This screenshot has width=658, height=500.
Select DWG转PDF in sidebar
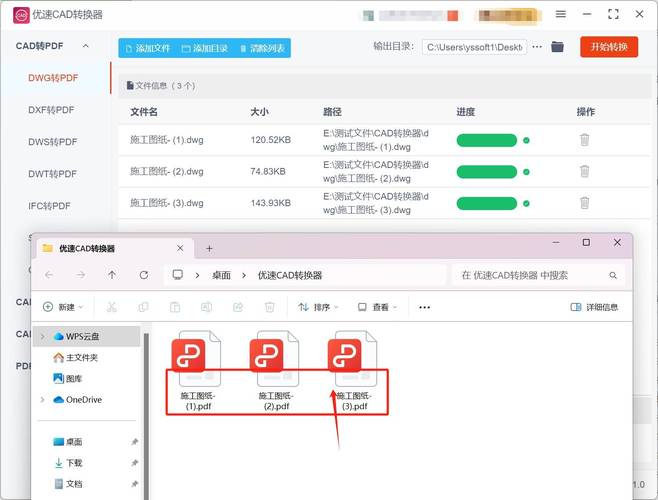tap(53, 78)
